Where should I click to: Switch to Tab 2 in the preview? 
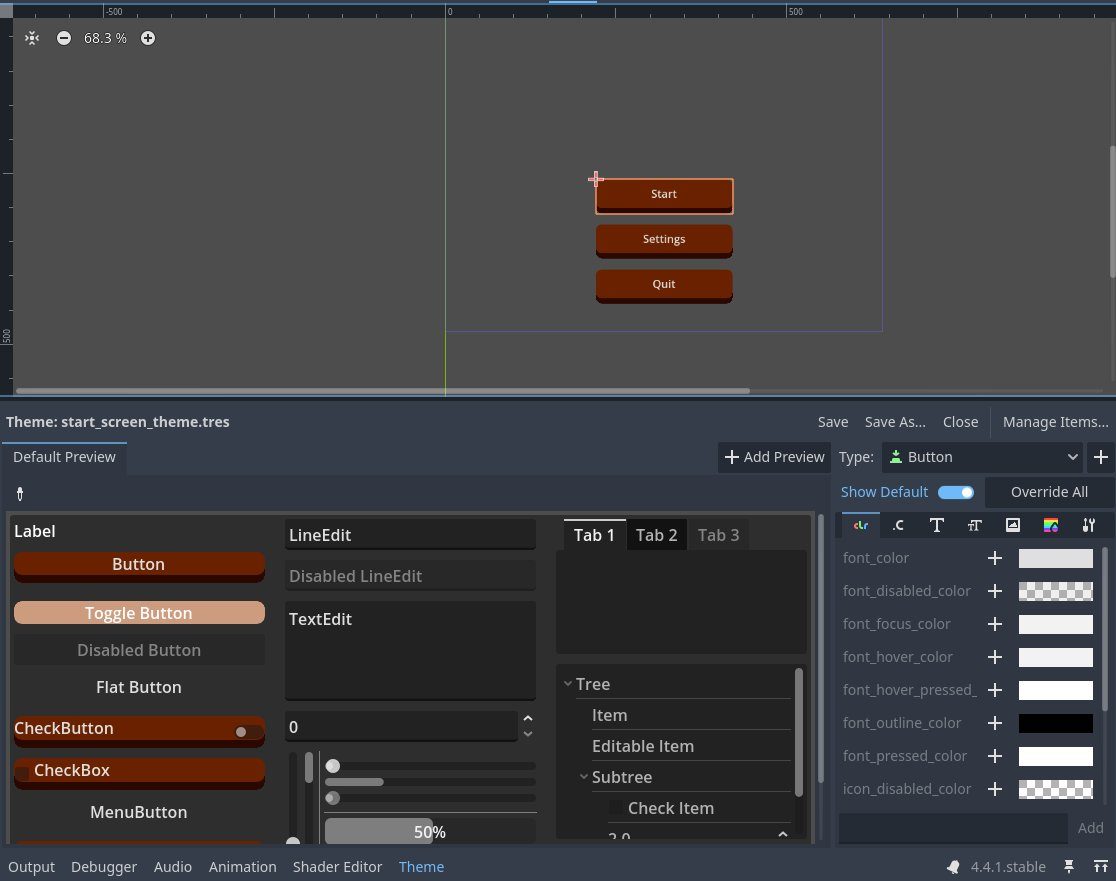click(x=656, y=535)
